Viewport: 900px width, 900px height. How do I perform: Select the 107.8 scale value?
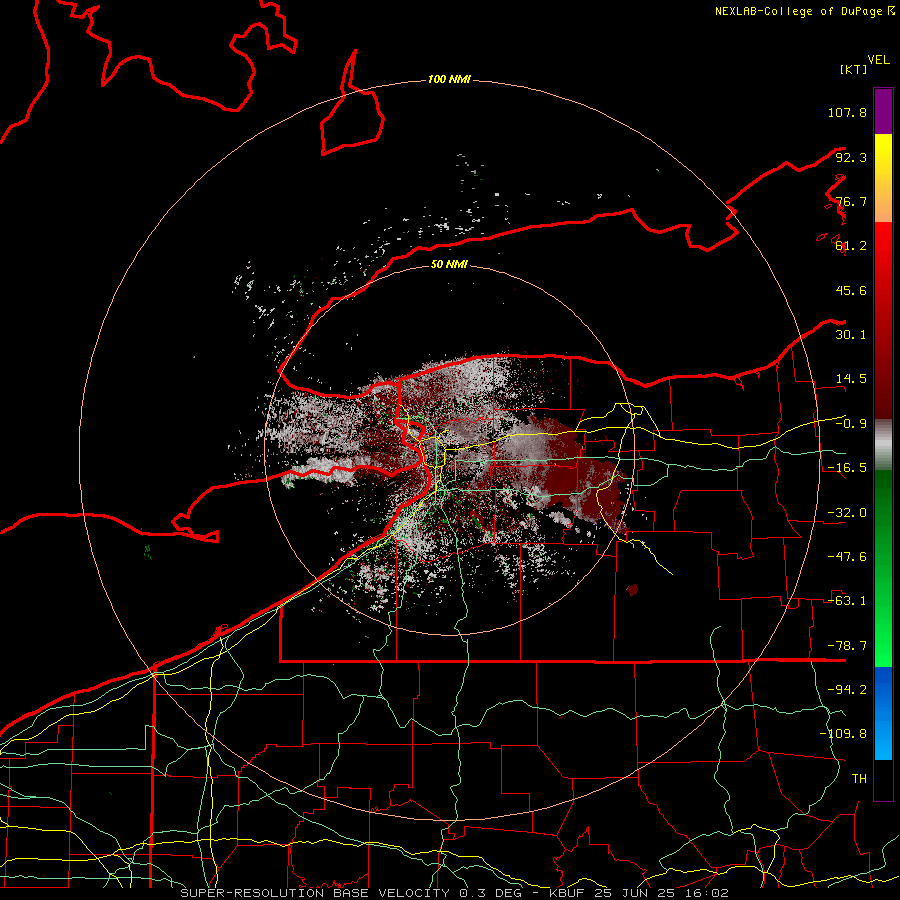point(847,112)
